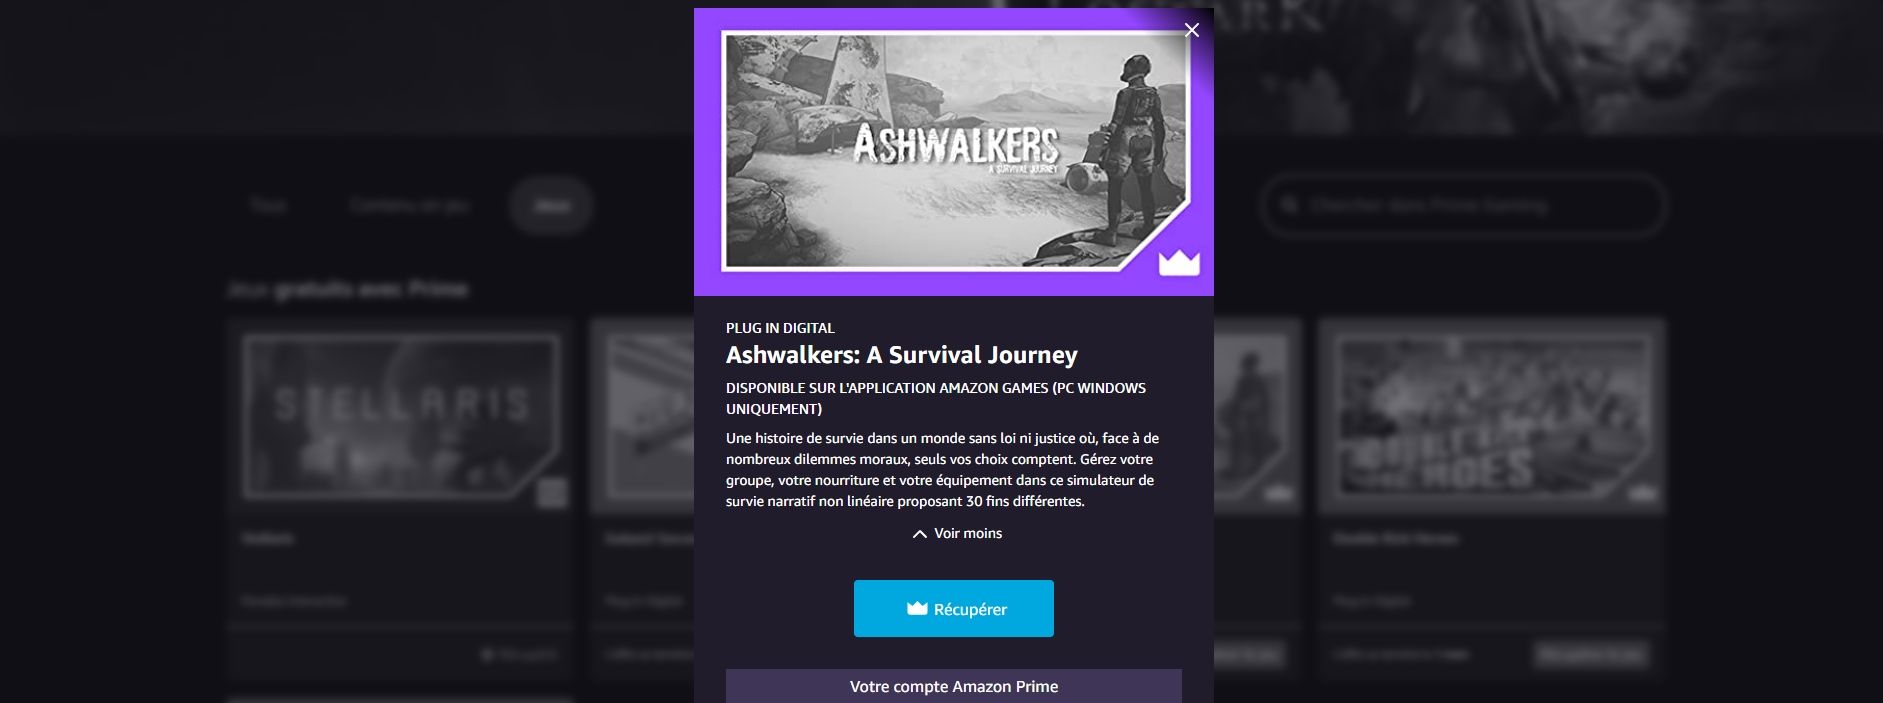
Task: Click the Ashwalkers: A Survival Journey title
Action: [x=901, y=355]
